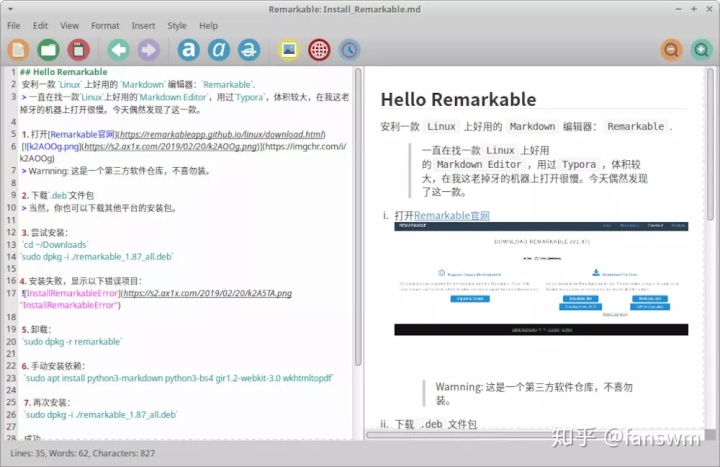720x467 pixels.
Task: Click the Undo left arrow icon
Action: click(x=118, y=50)
